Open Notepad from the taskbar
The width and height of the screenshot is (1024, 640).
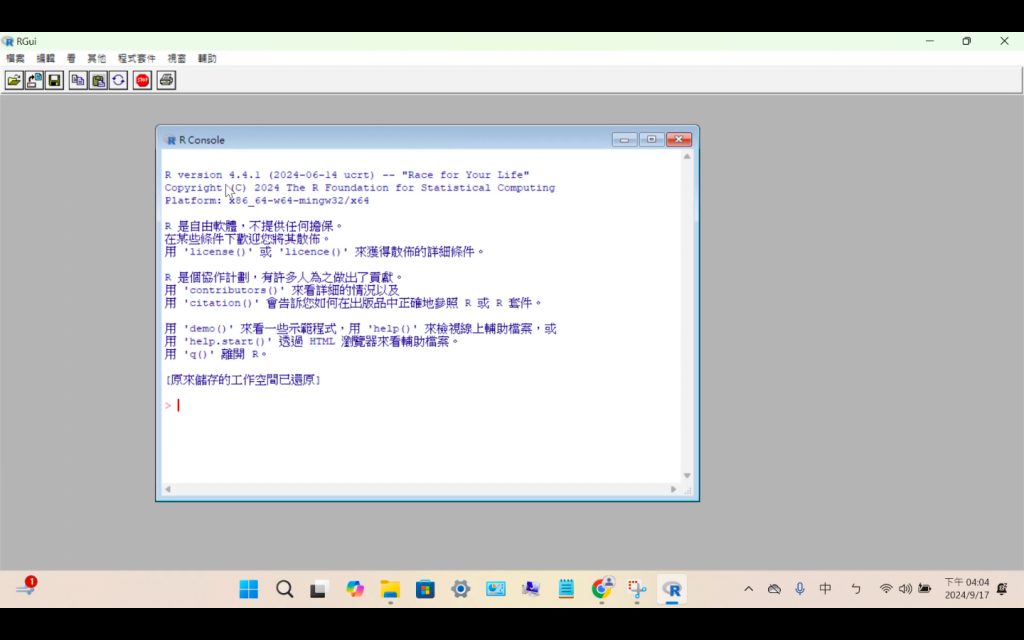[x=566, y=589]
